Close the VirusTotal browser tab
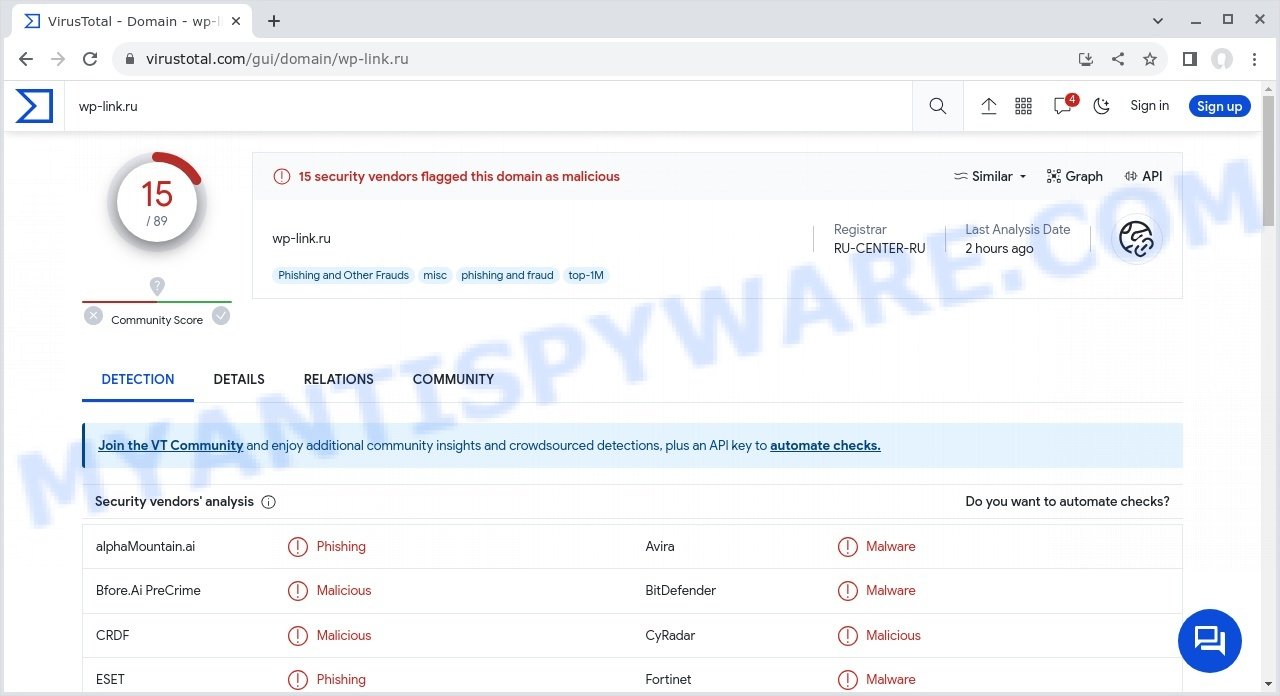Image resolution: width=1280 pixels, height=696 pixels. 236,21
